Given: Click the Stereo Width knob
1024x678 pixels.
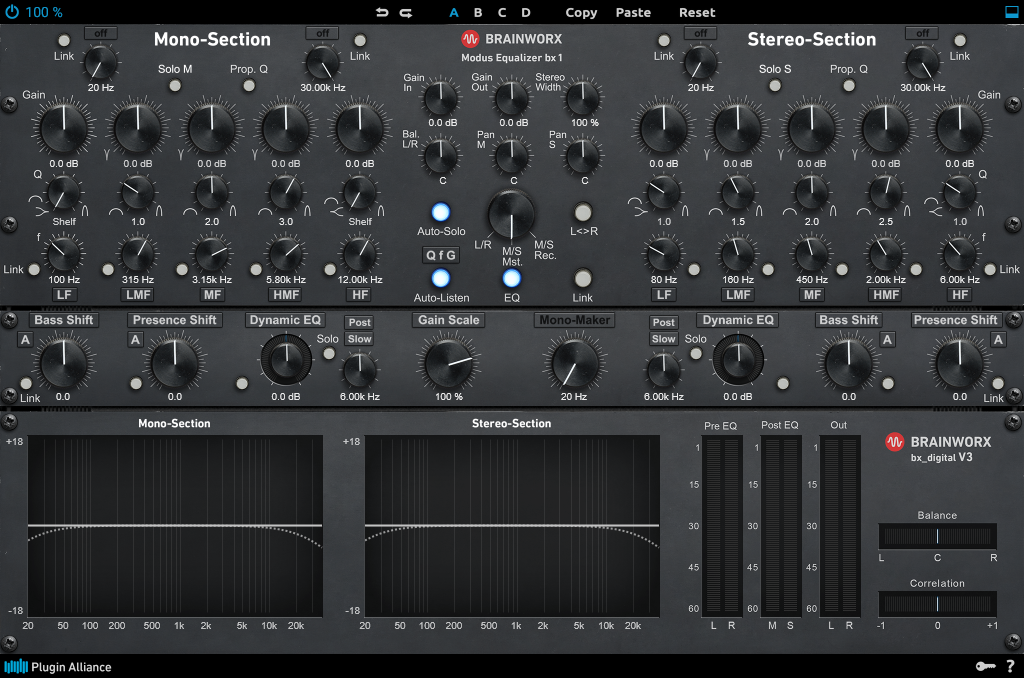Looking at the screenshot, I should 583,97.
